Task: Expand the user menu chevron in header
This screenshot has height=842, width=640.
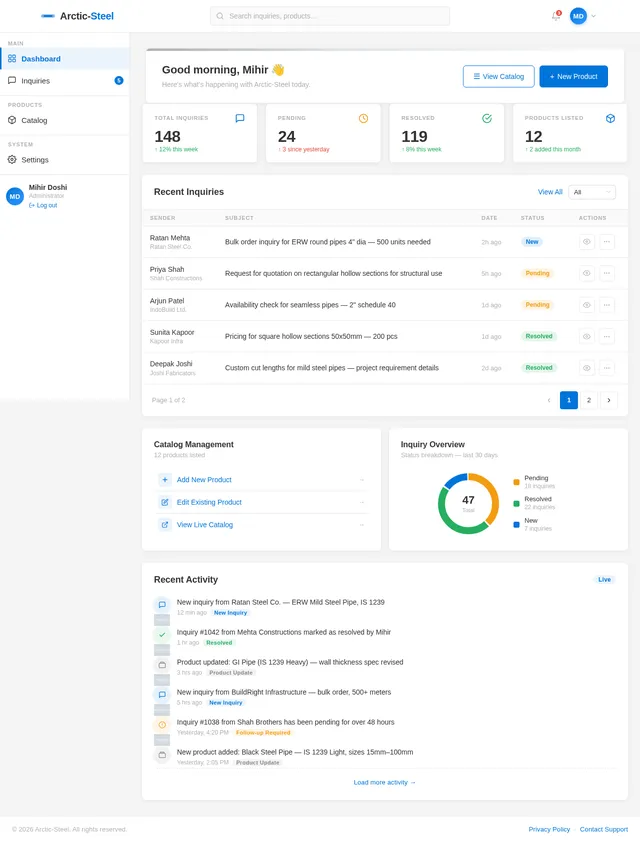Action: [x=593, y=16]
